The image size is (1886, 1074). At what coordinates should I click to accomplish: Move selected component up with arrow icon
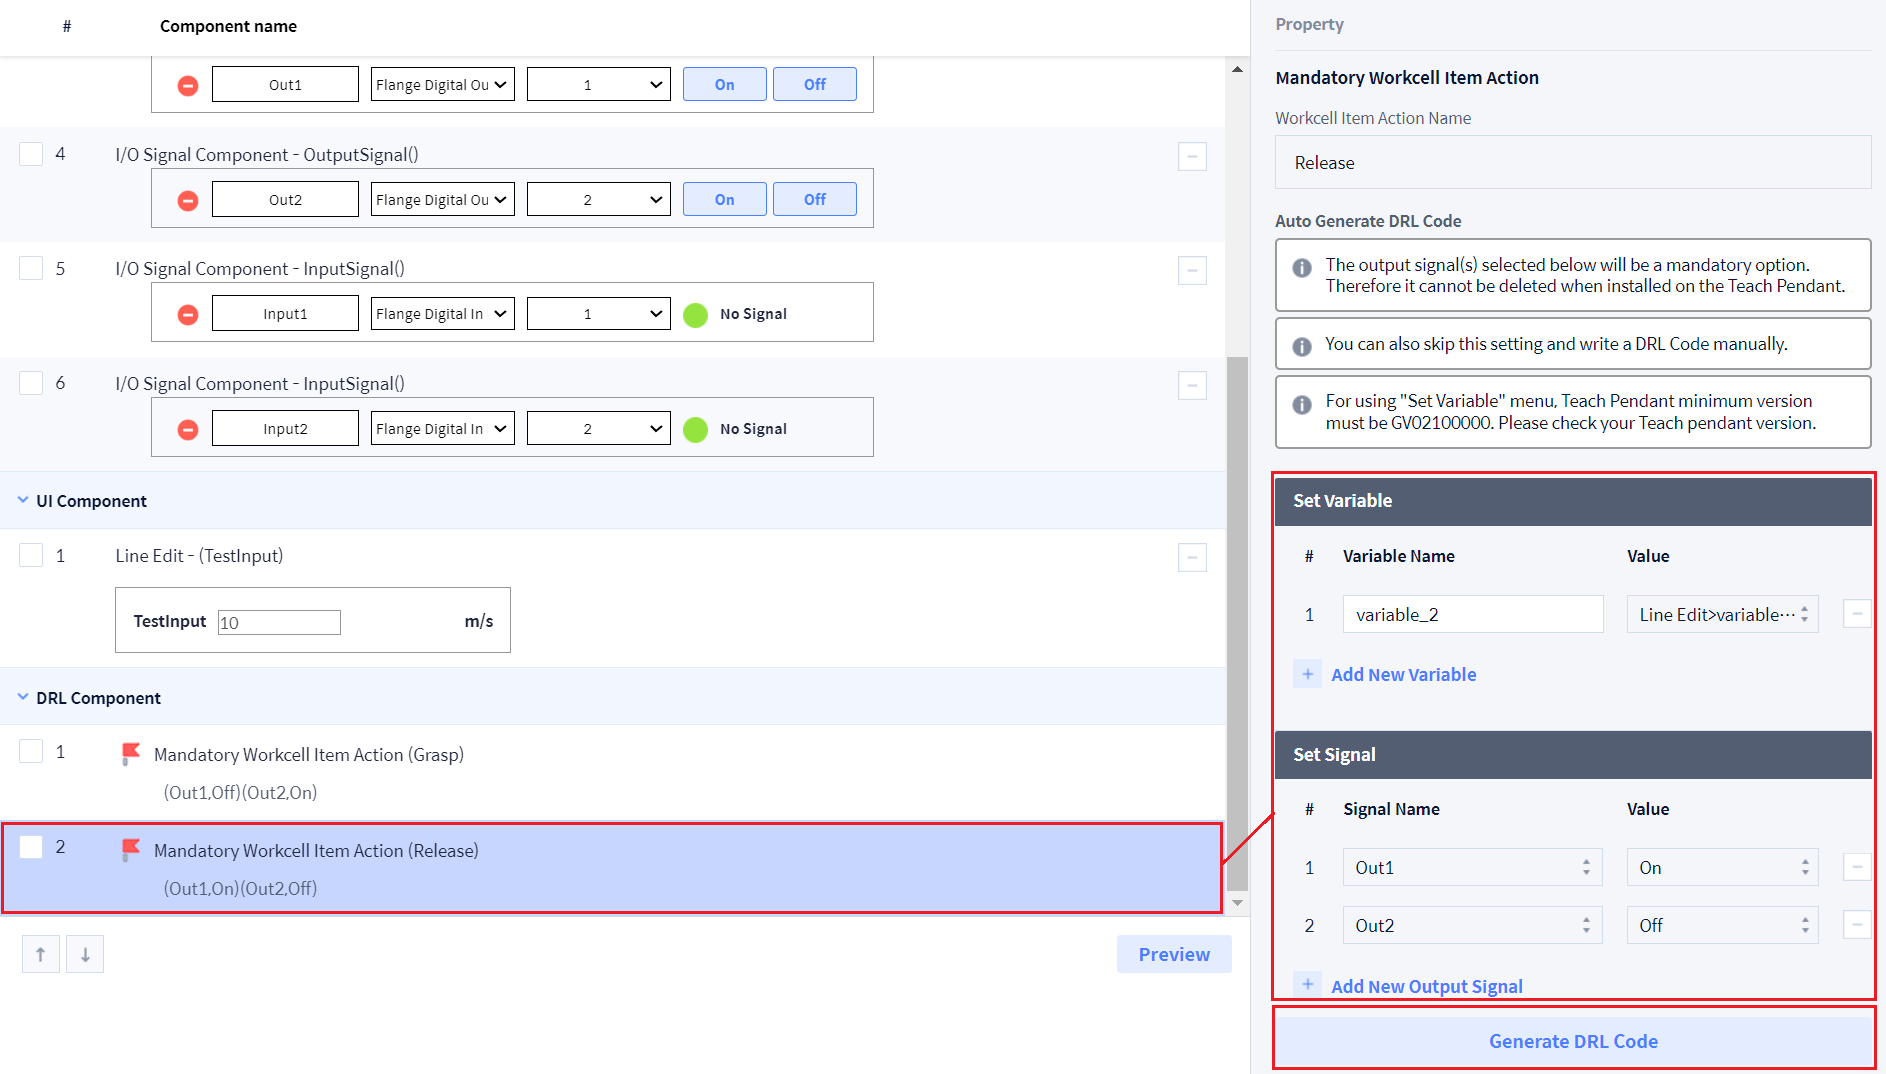coord(41,954)
